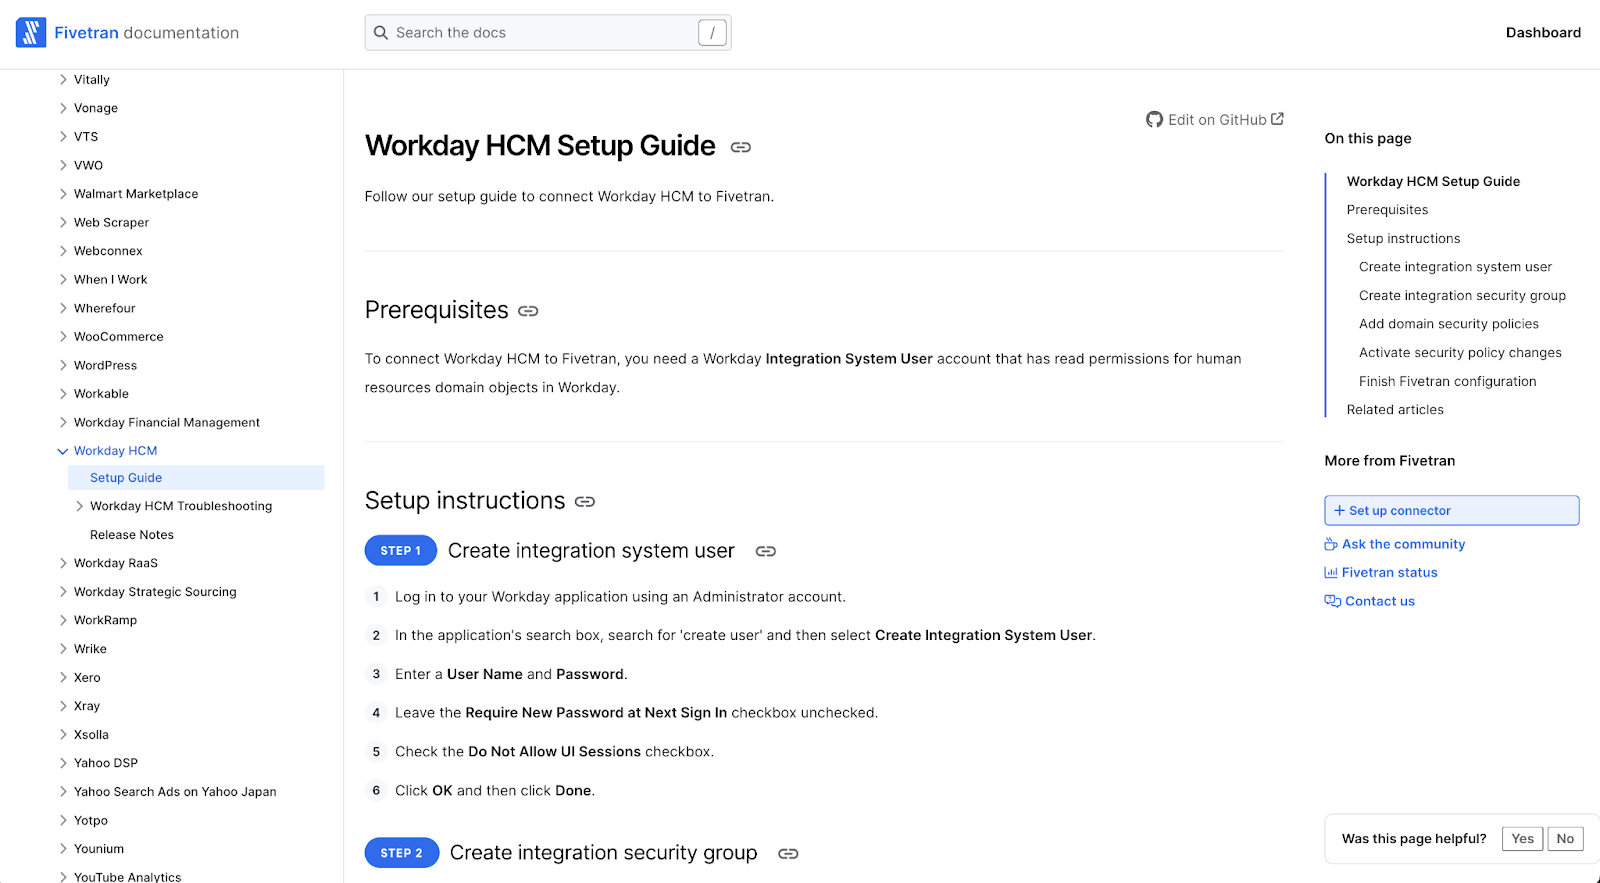Click the search magnifier icon

coord(381,33)
